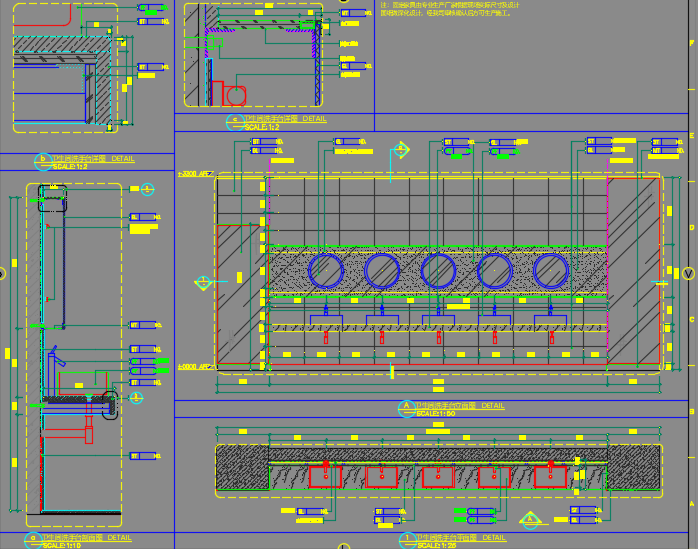The width and height of the screenshot is (698, 549).
Task: Click grid letter 'F' on right border
Action: pos(692,43)
